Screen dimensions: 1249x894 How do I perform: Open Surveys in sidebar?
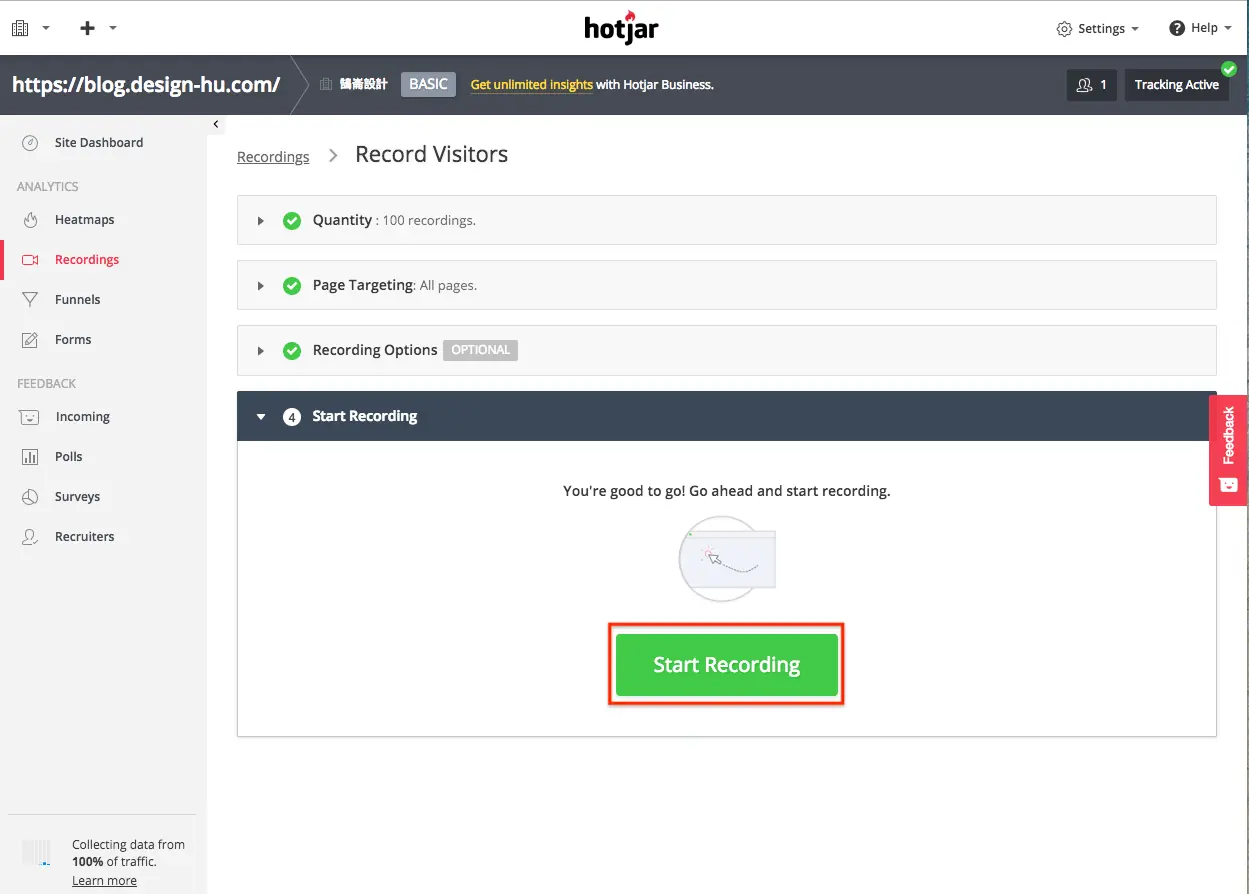click(x=78, y=497)
